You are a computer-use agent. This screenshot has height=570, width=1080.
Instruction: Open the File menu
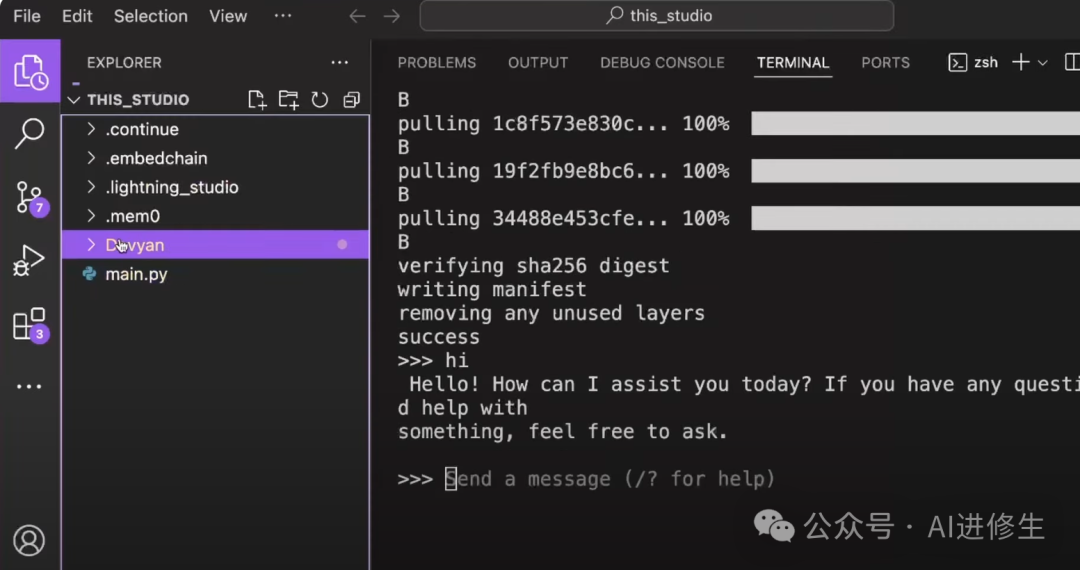(x=27, y=16)
